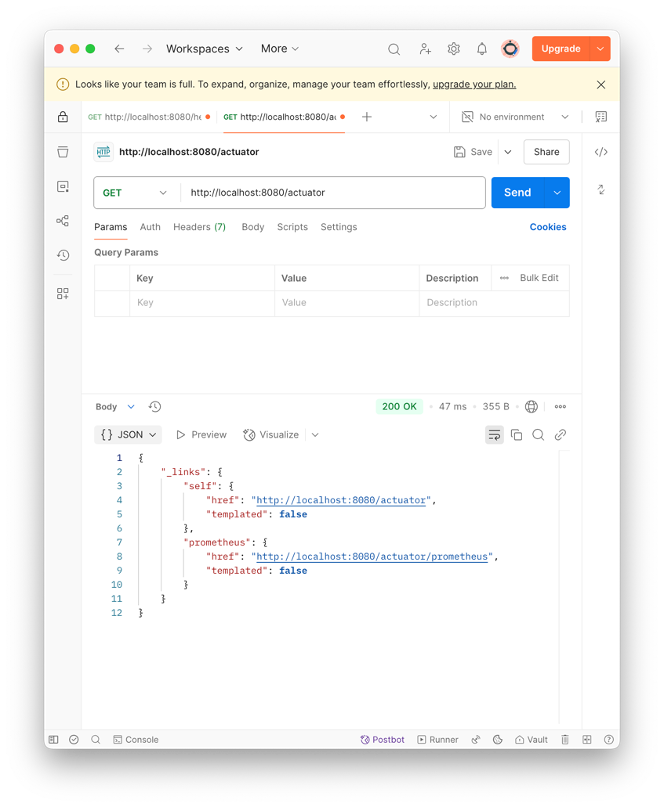Open the JSON response format dropdown

coord(127,434)
